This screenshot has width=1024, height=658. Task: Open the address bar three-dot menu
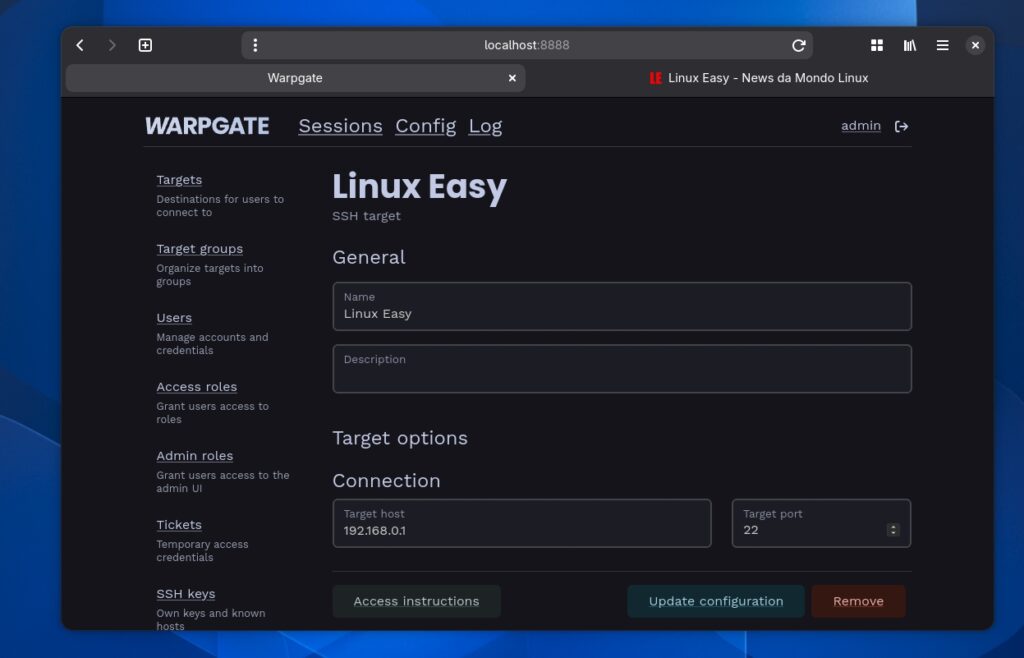point(255,45)
